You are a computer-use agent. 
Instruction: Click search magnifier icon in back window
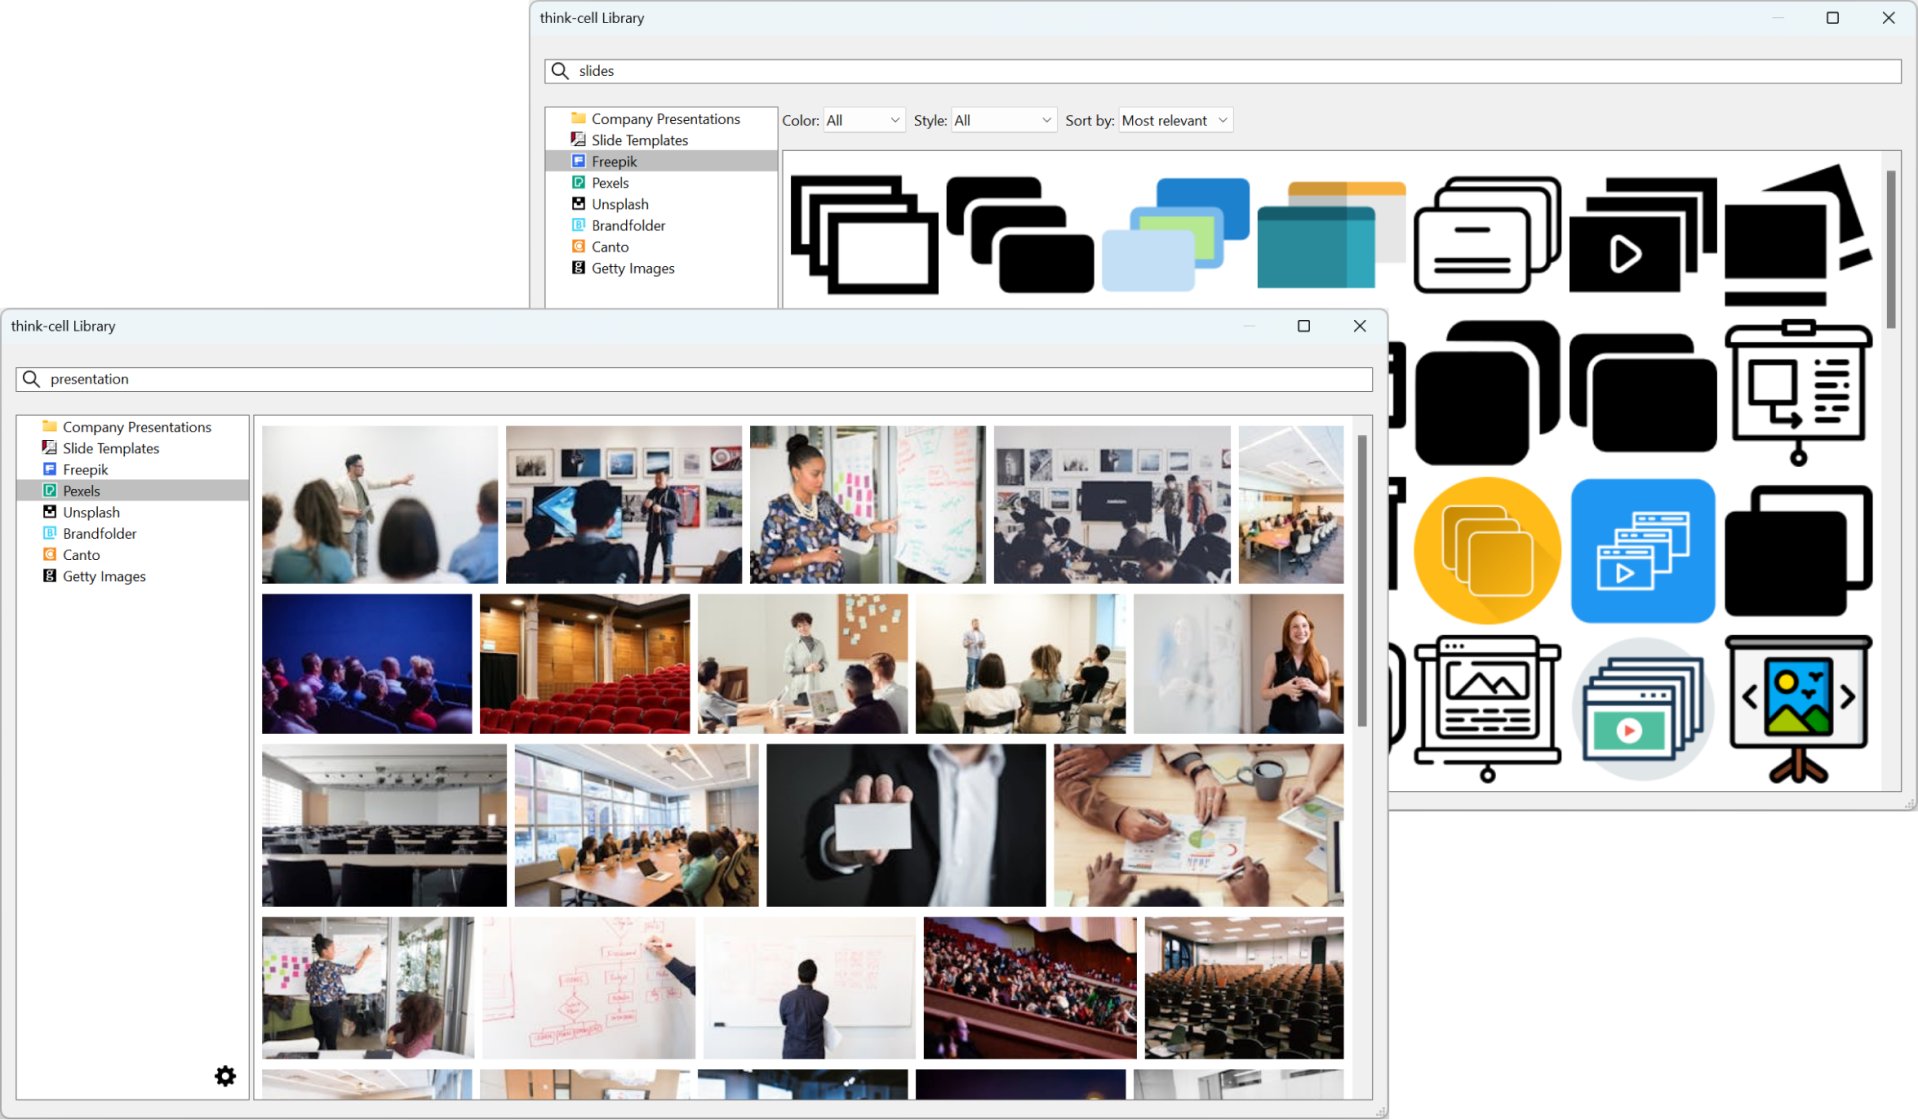560,71
